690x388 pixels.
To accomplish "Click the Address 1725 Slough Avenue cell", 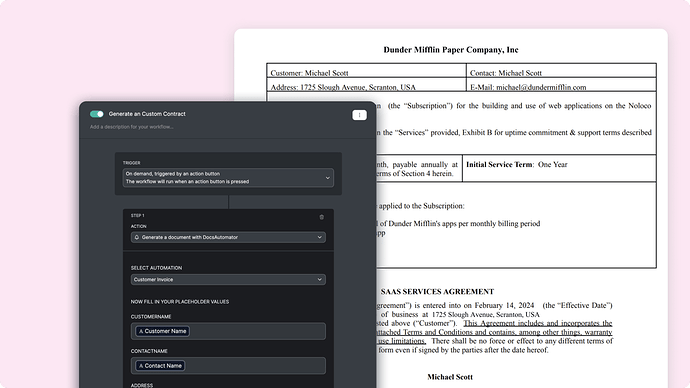I will (366, 85).
